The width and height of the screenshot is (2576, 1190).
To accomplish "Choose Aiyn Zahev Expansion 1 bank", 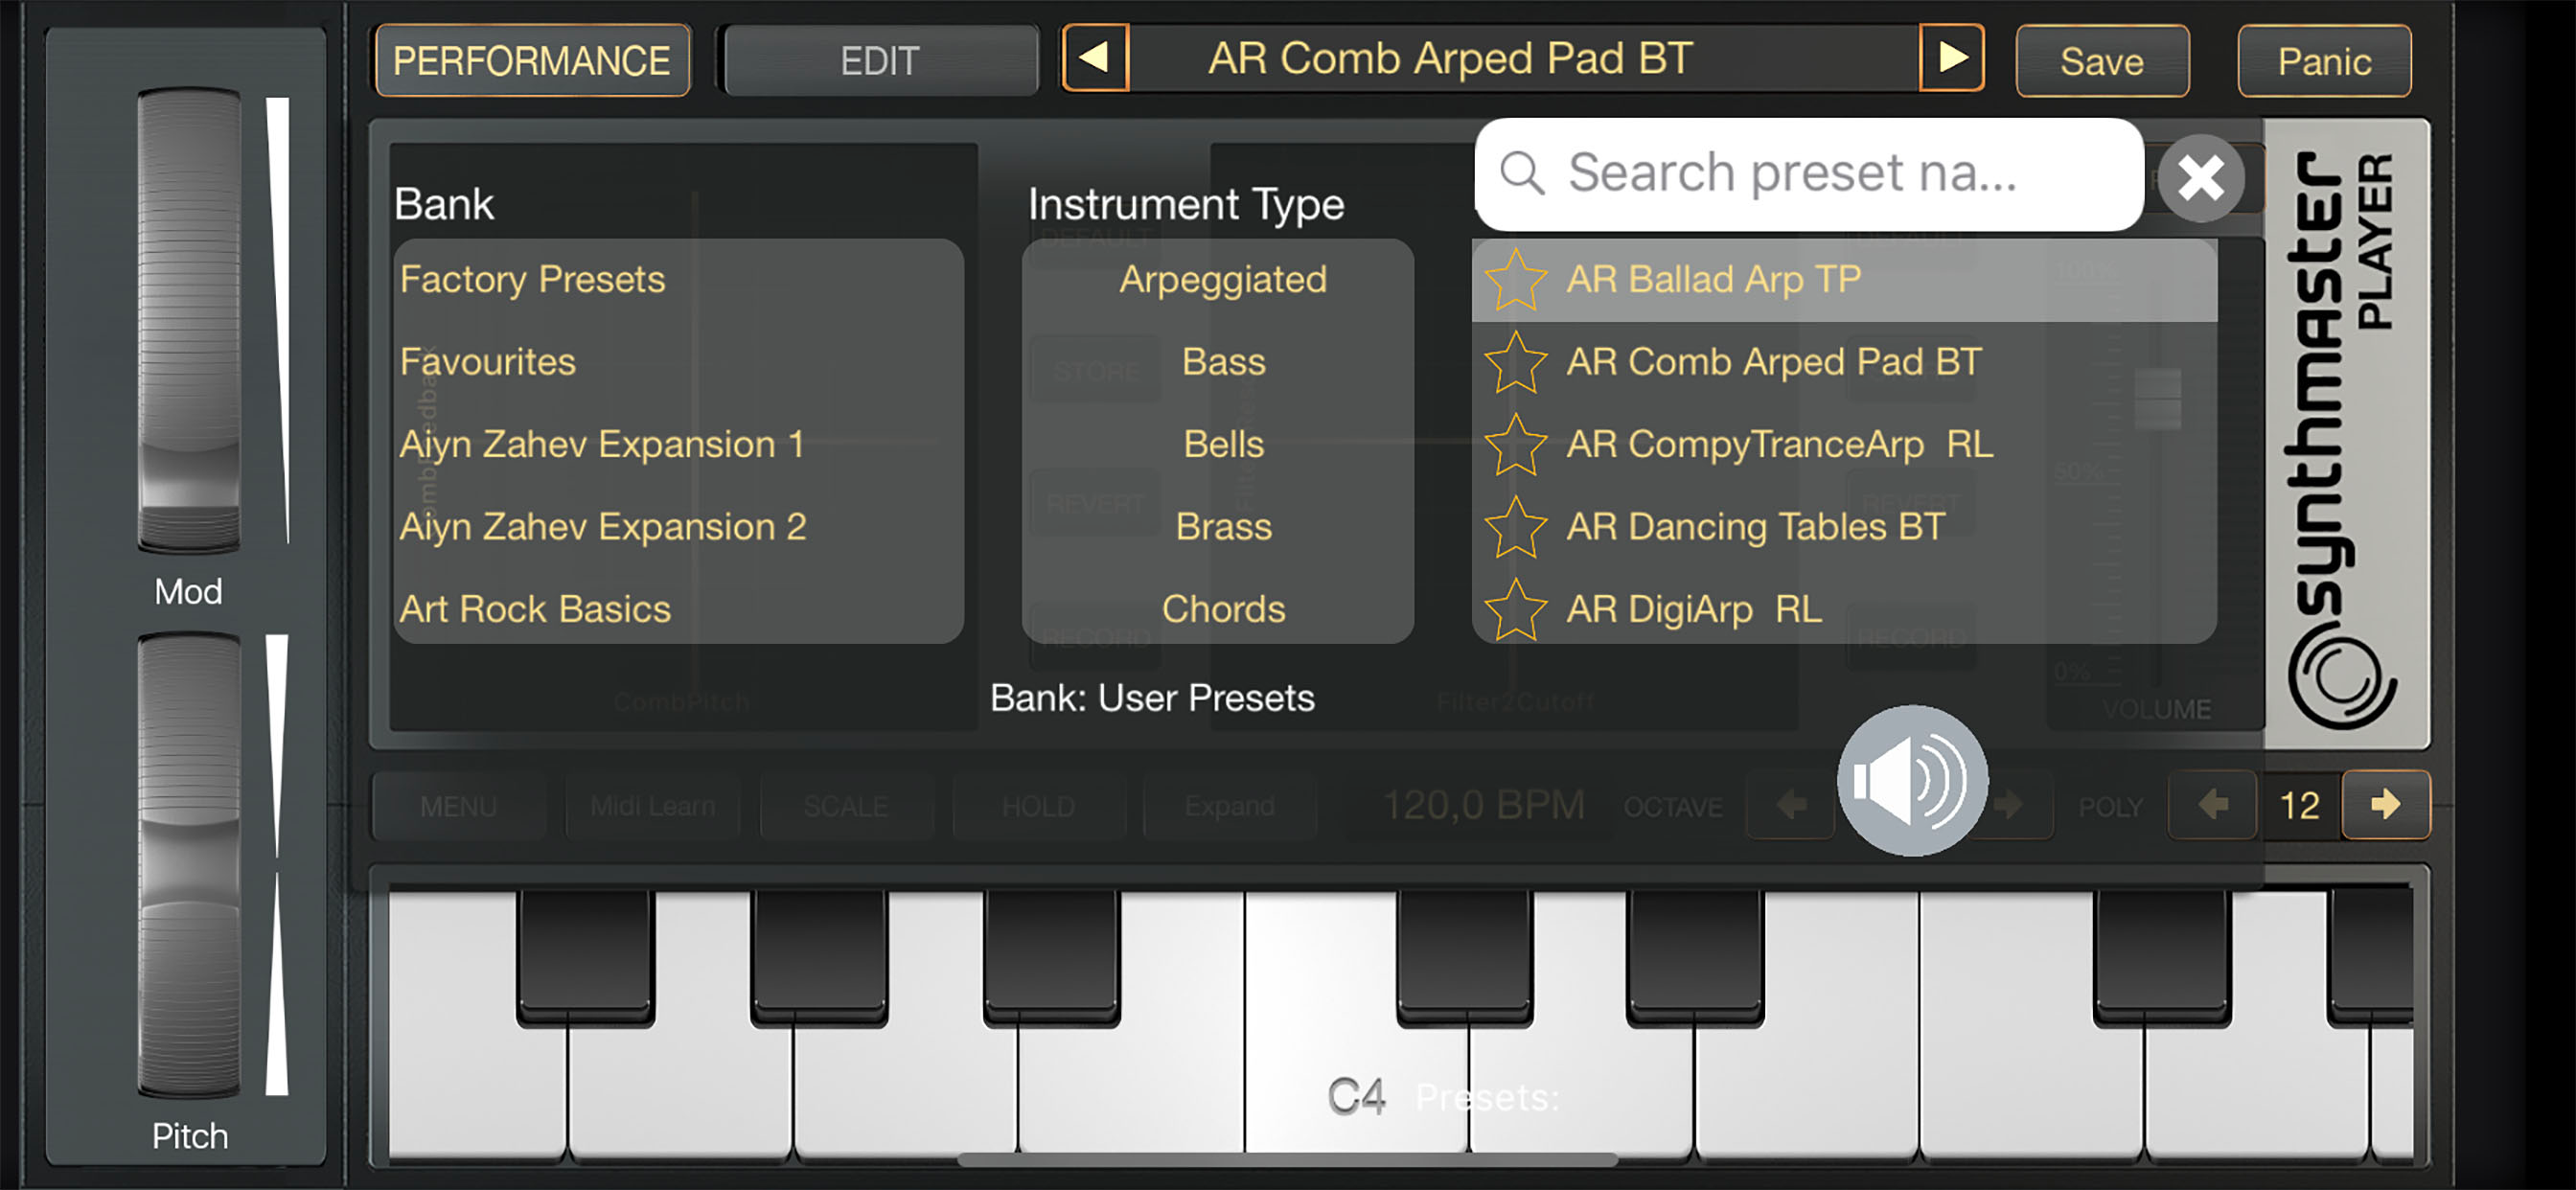I will (x=602, y=445).
